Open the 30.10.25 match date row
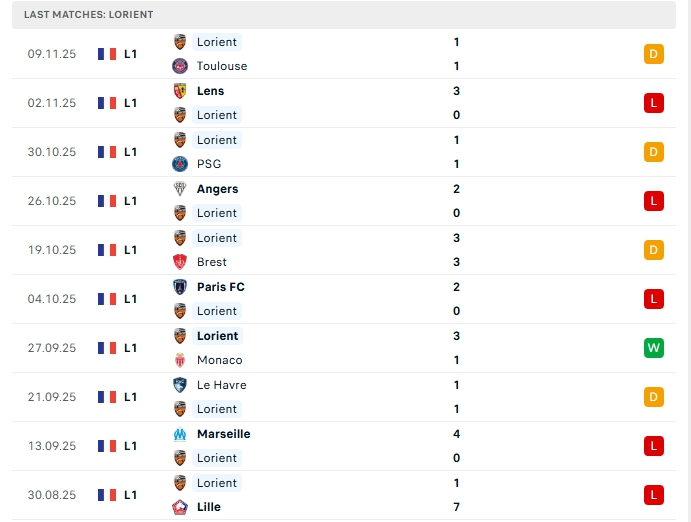This screenshot has height=522, width=691. (x=52, y=152)
